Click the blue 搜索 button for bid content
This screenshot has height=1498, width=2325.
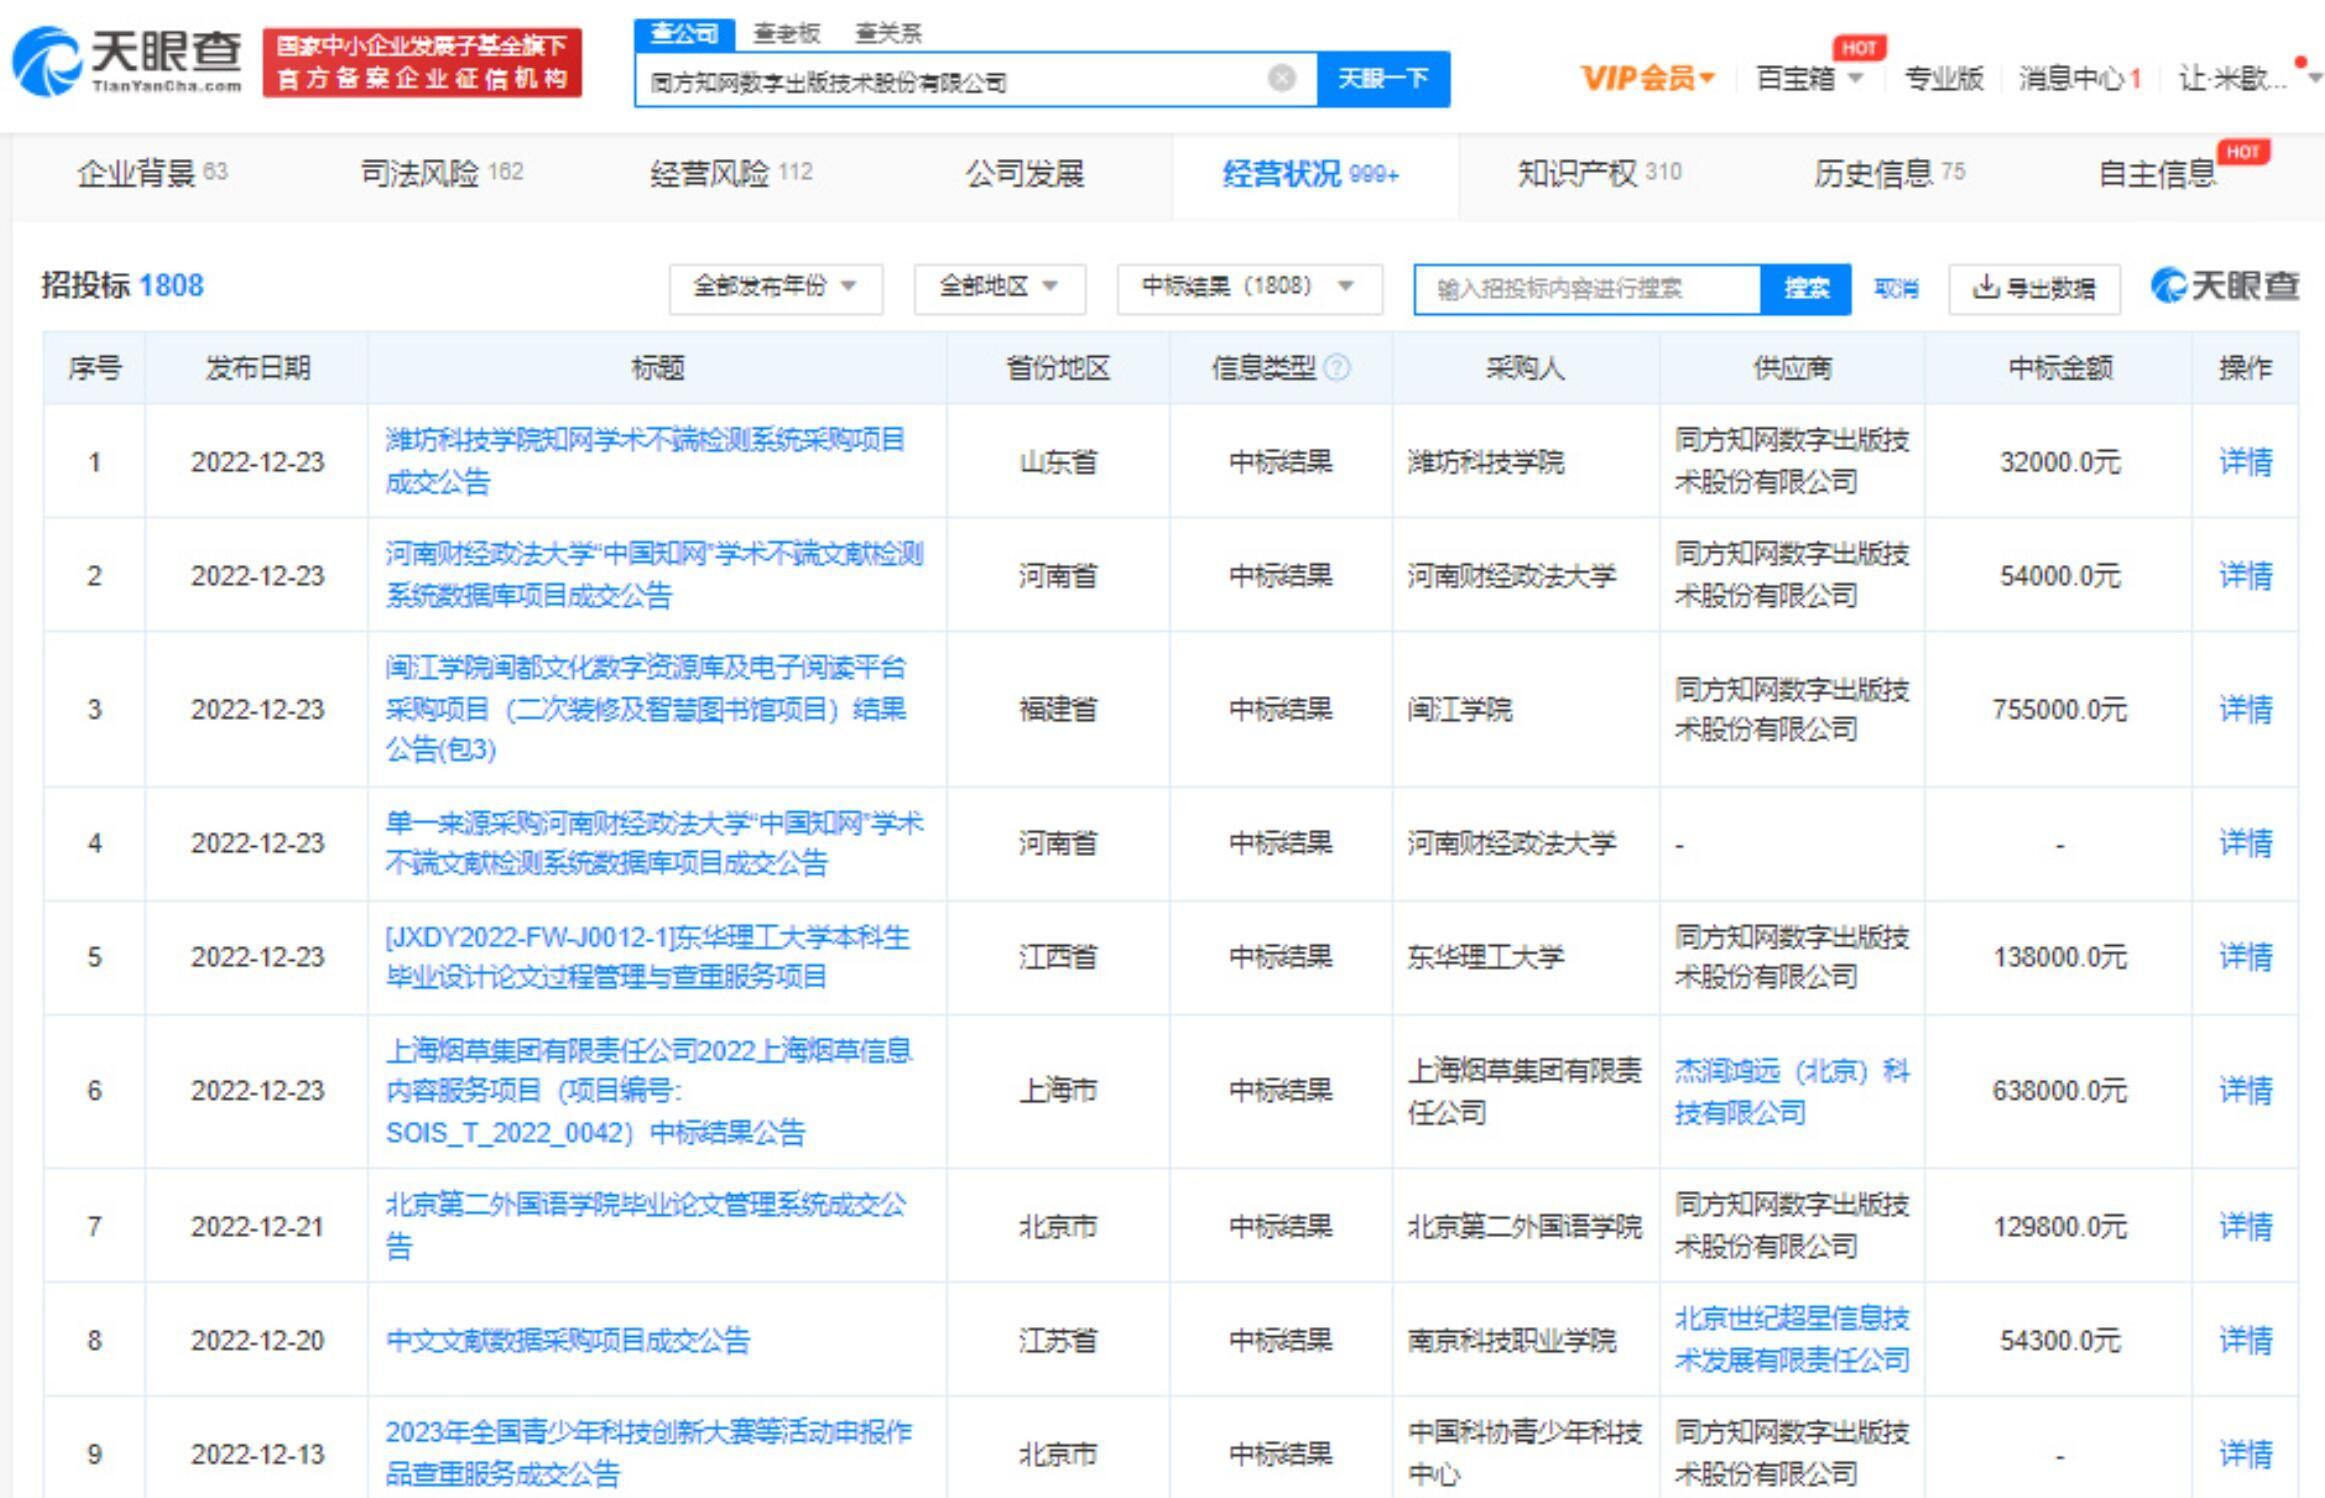coord(1806,289)
